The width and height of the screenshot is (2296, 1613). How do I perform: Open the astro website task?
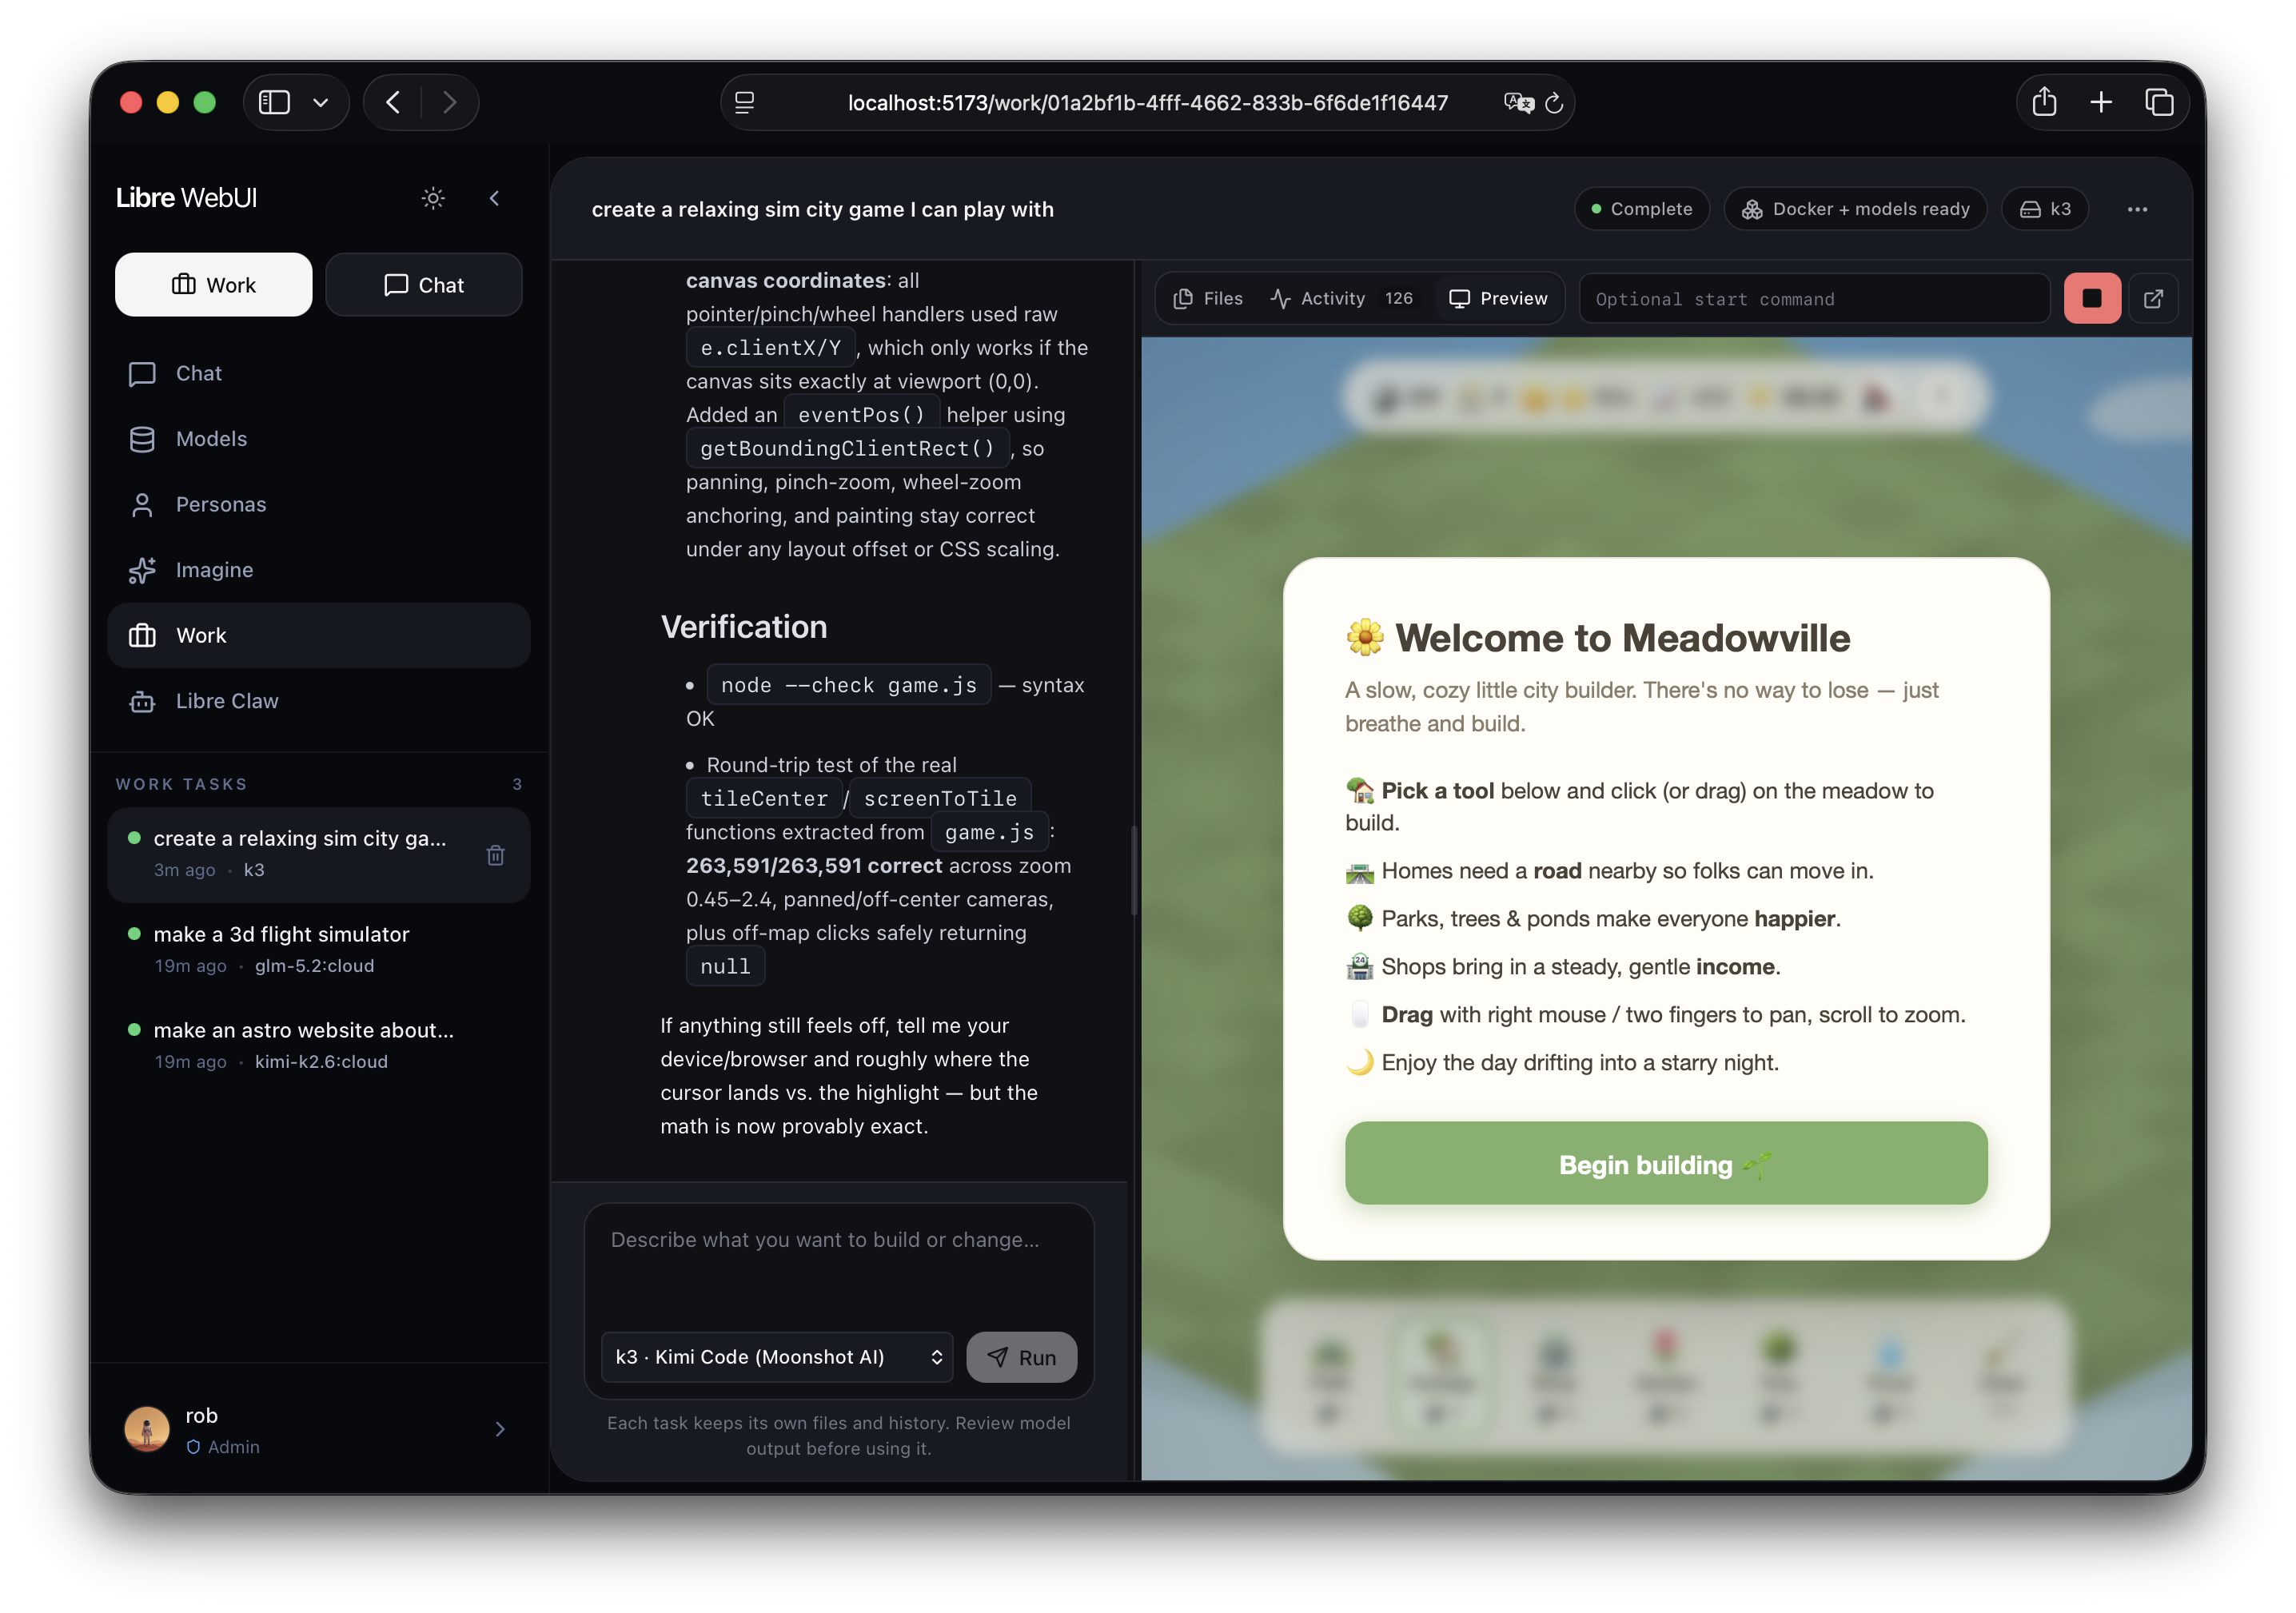tap(318, 1045)
